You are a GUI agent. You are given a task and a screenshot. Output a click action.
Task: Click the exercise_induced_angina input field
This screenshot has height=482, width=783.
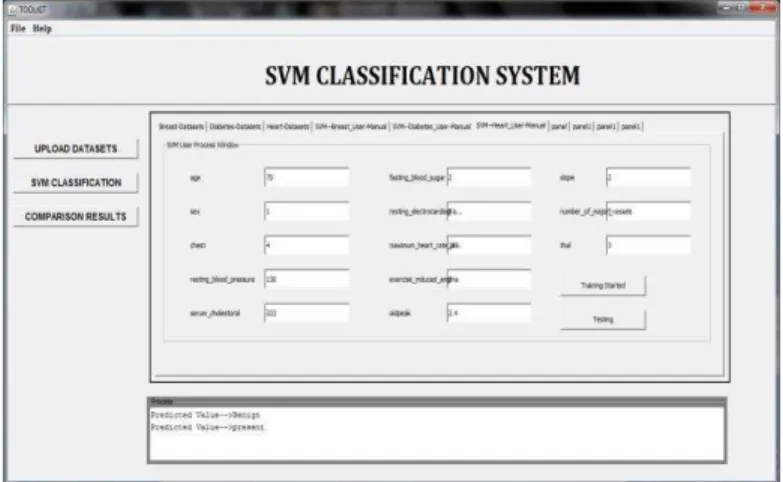tap(489, 279)
